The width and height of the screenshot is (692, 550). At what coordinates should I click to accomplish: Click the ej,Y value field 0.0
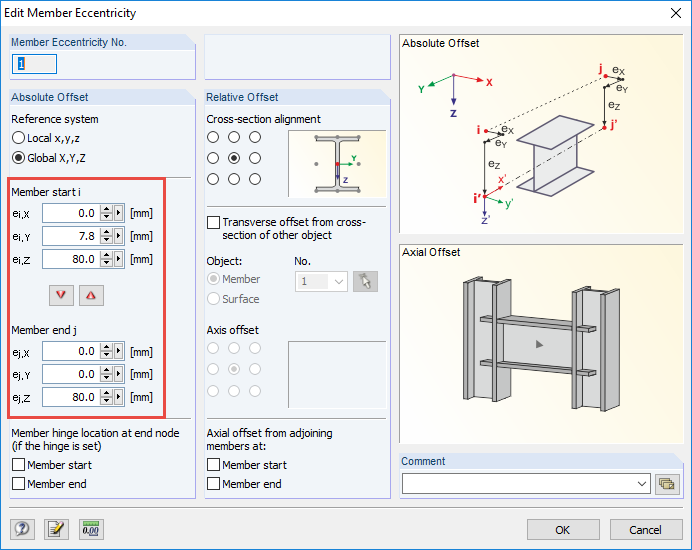click(71, 374)
